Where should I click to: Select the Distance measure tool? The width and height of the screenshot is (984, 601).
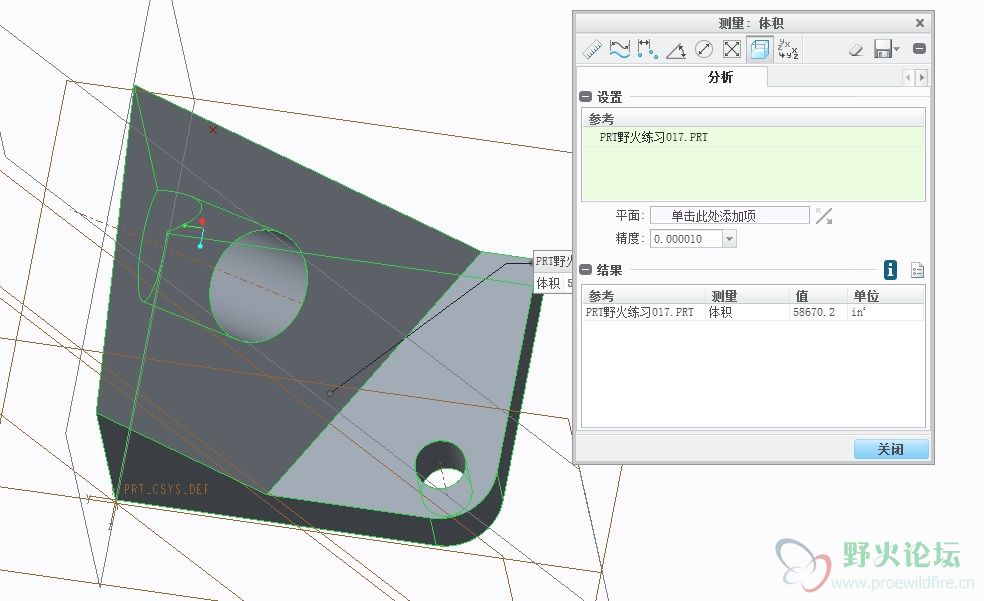[x=647, y=49]
